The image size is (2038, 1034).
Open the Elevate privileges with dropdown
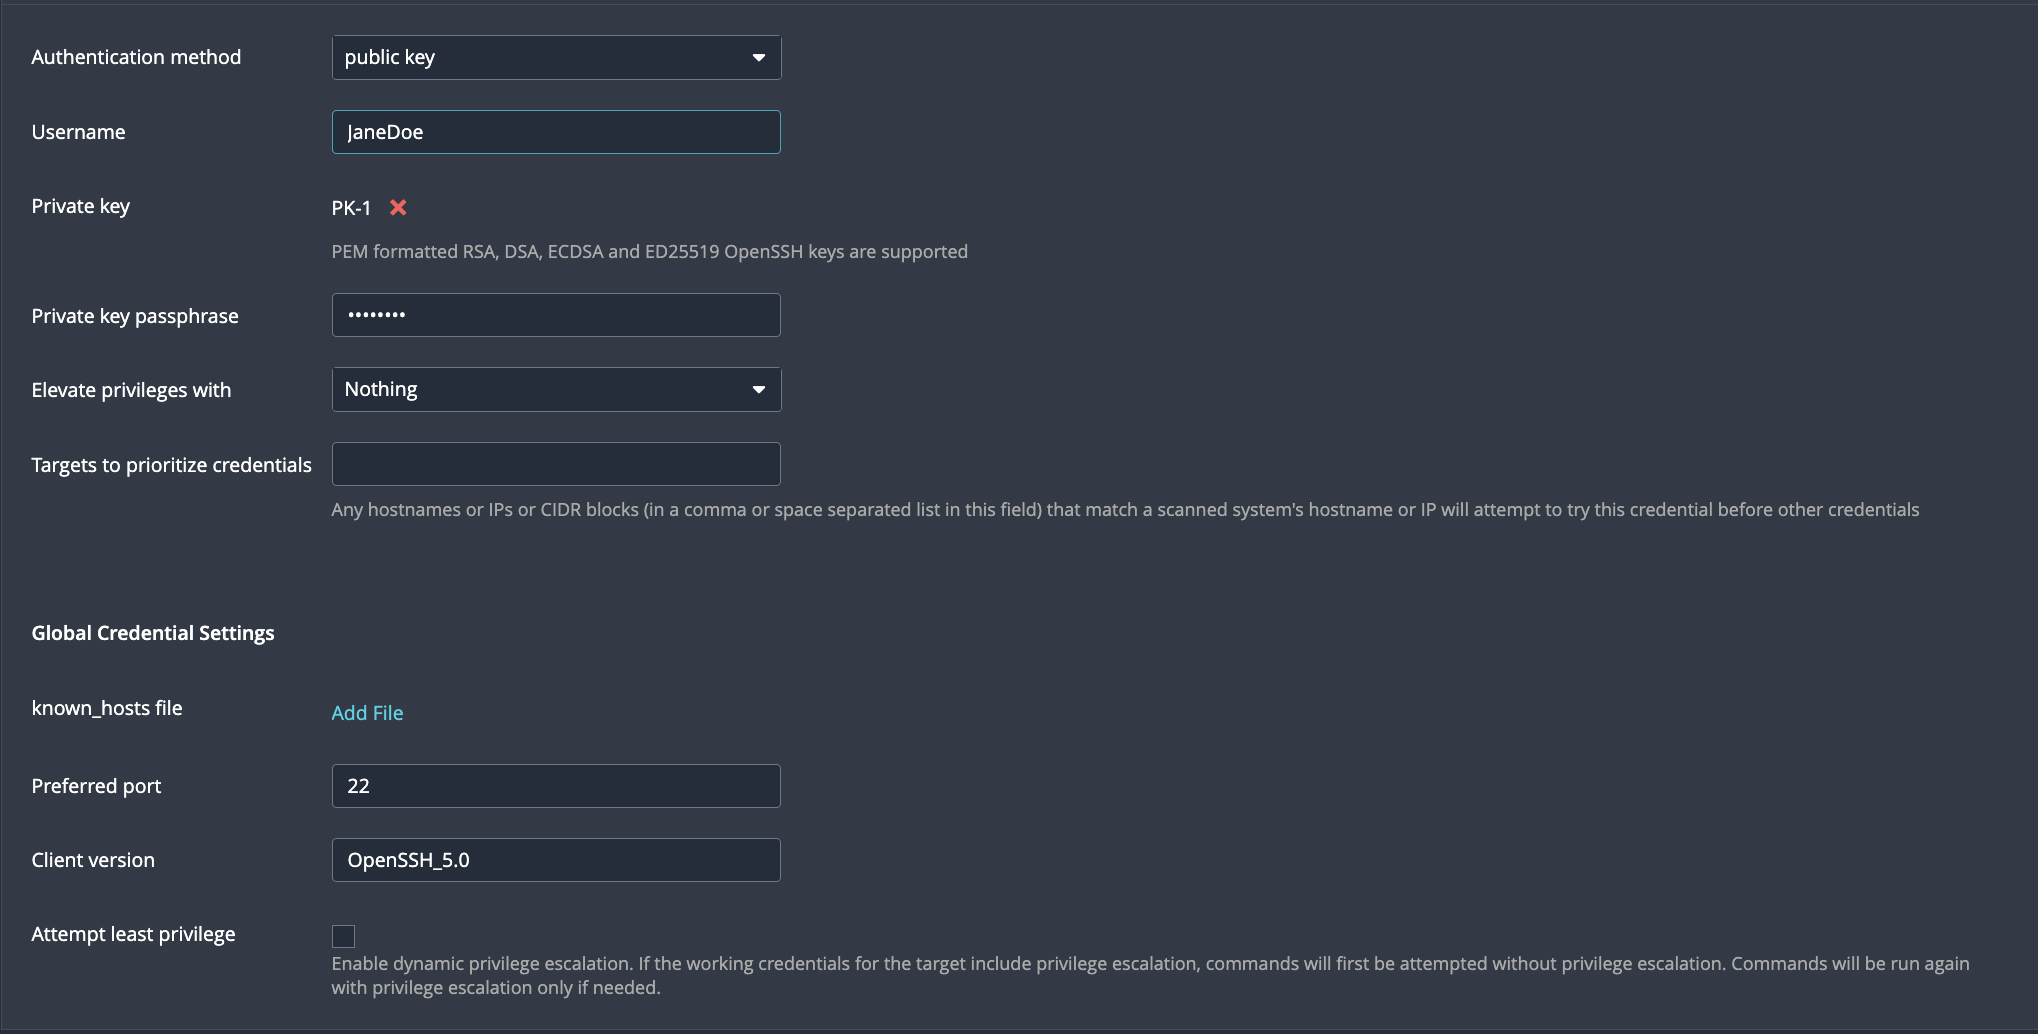click(556, 389)
